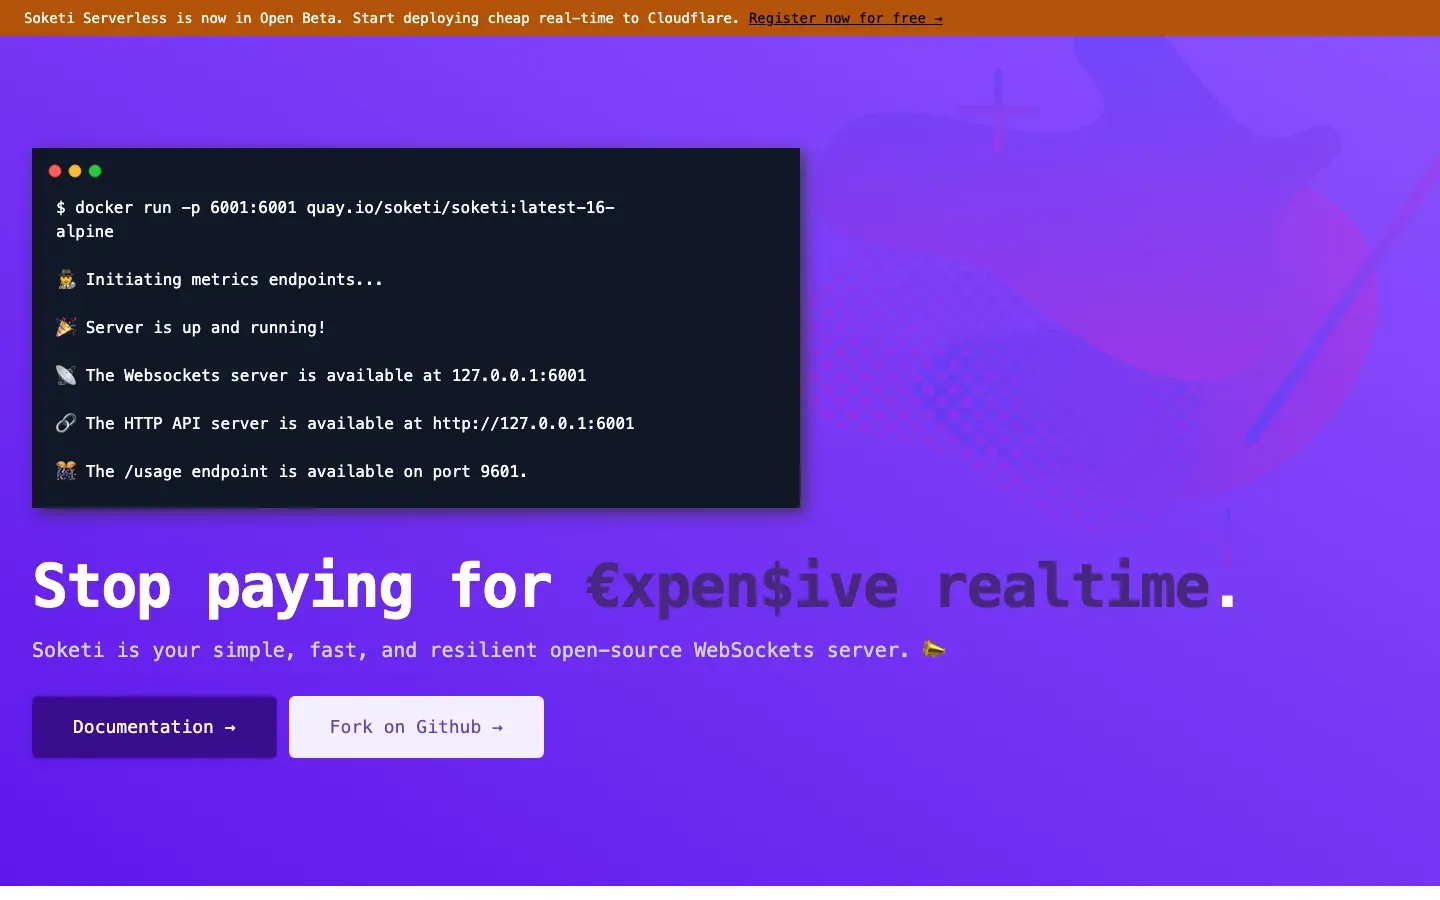Click the detective emoji beside 'Initiating metrics endpoints'
The image size is (1440, 900).
coord(66,280)
